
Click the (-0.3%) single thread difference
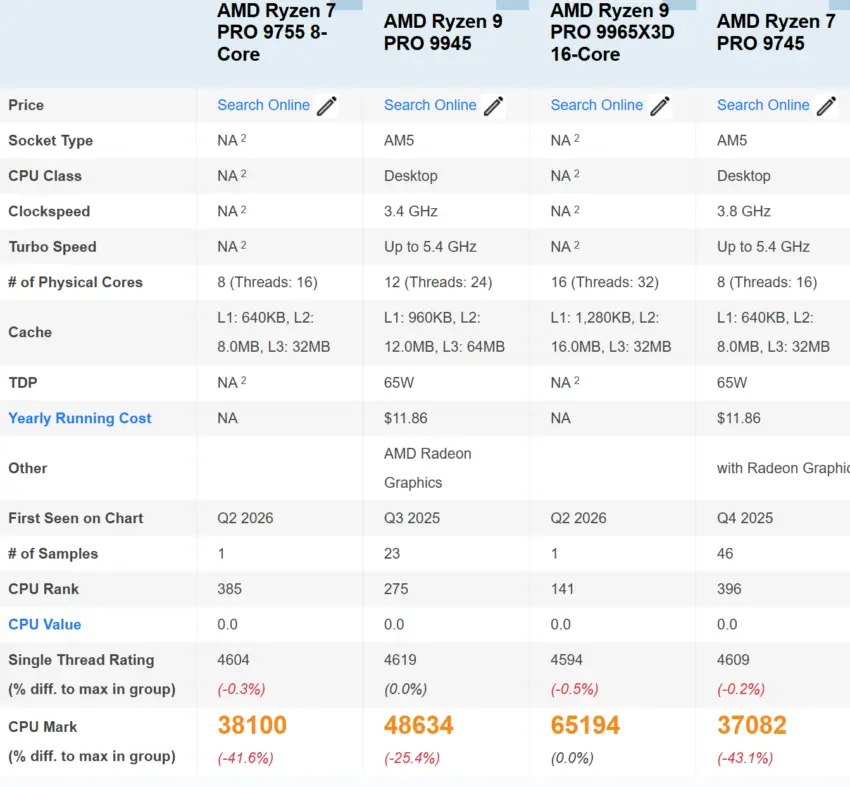[x=242, y=689]
